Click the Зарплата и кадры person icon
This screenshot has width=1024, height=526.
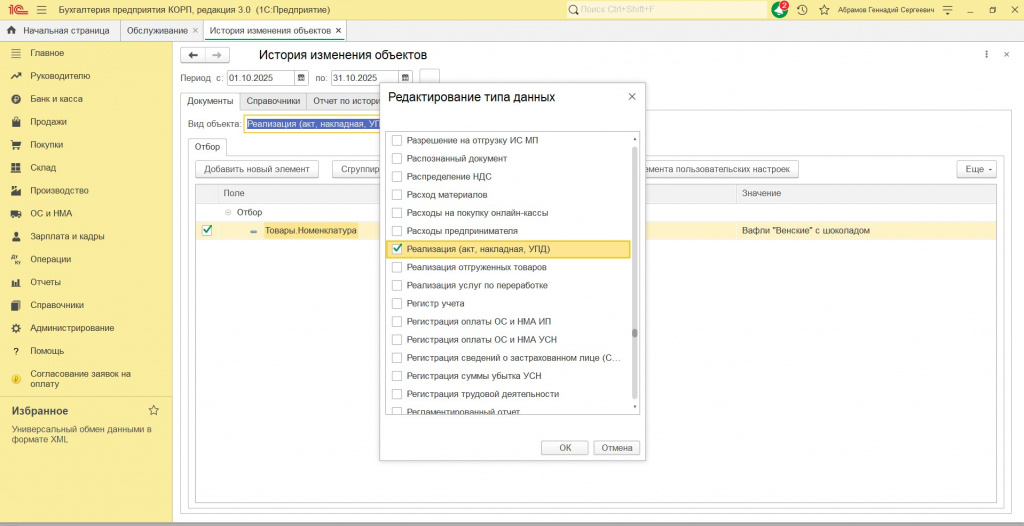16,236
